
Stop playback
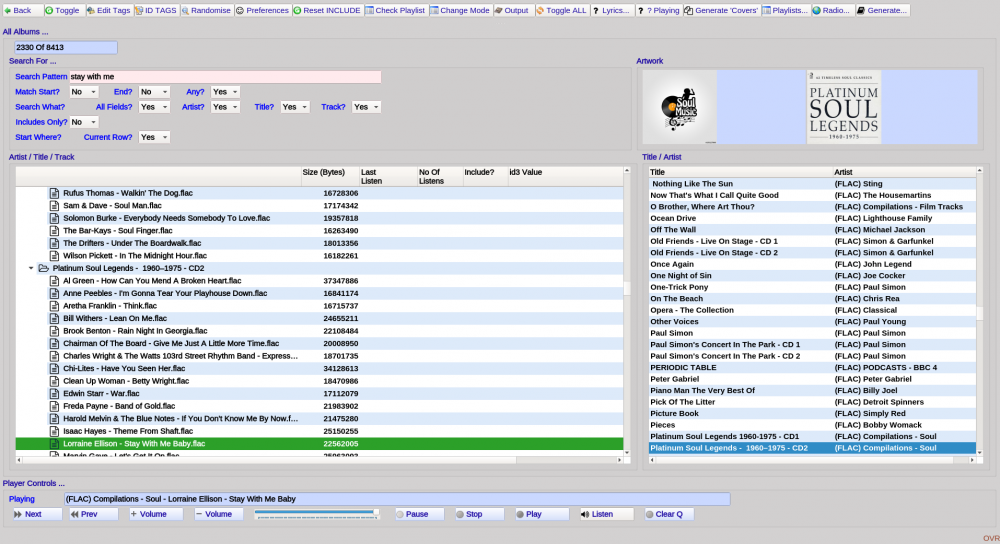click(479, 514)
